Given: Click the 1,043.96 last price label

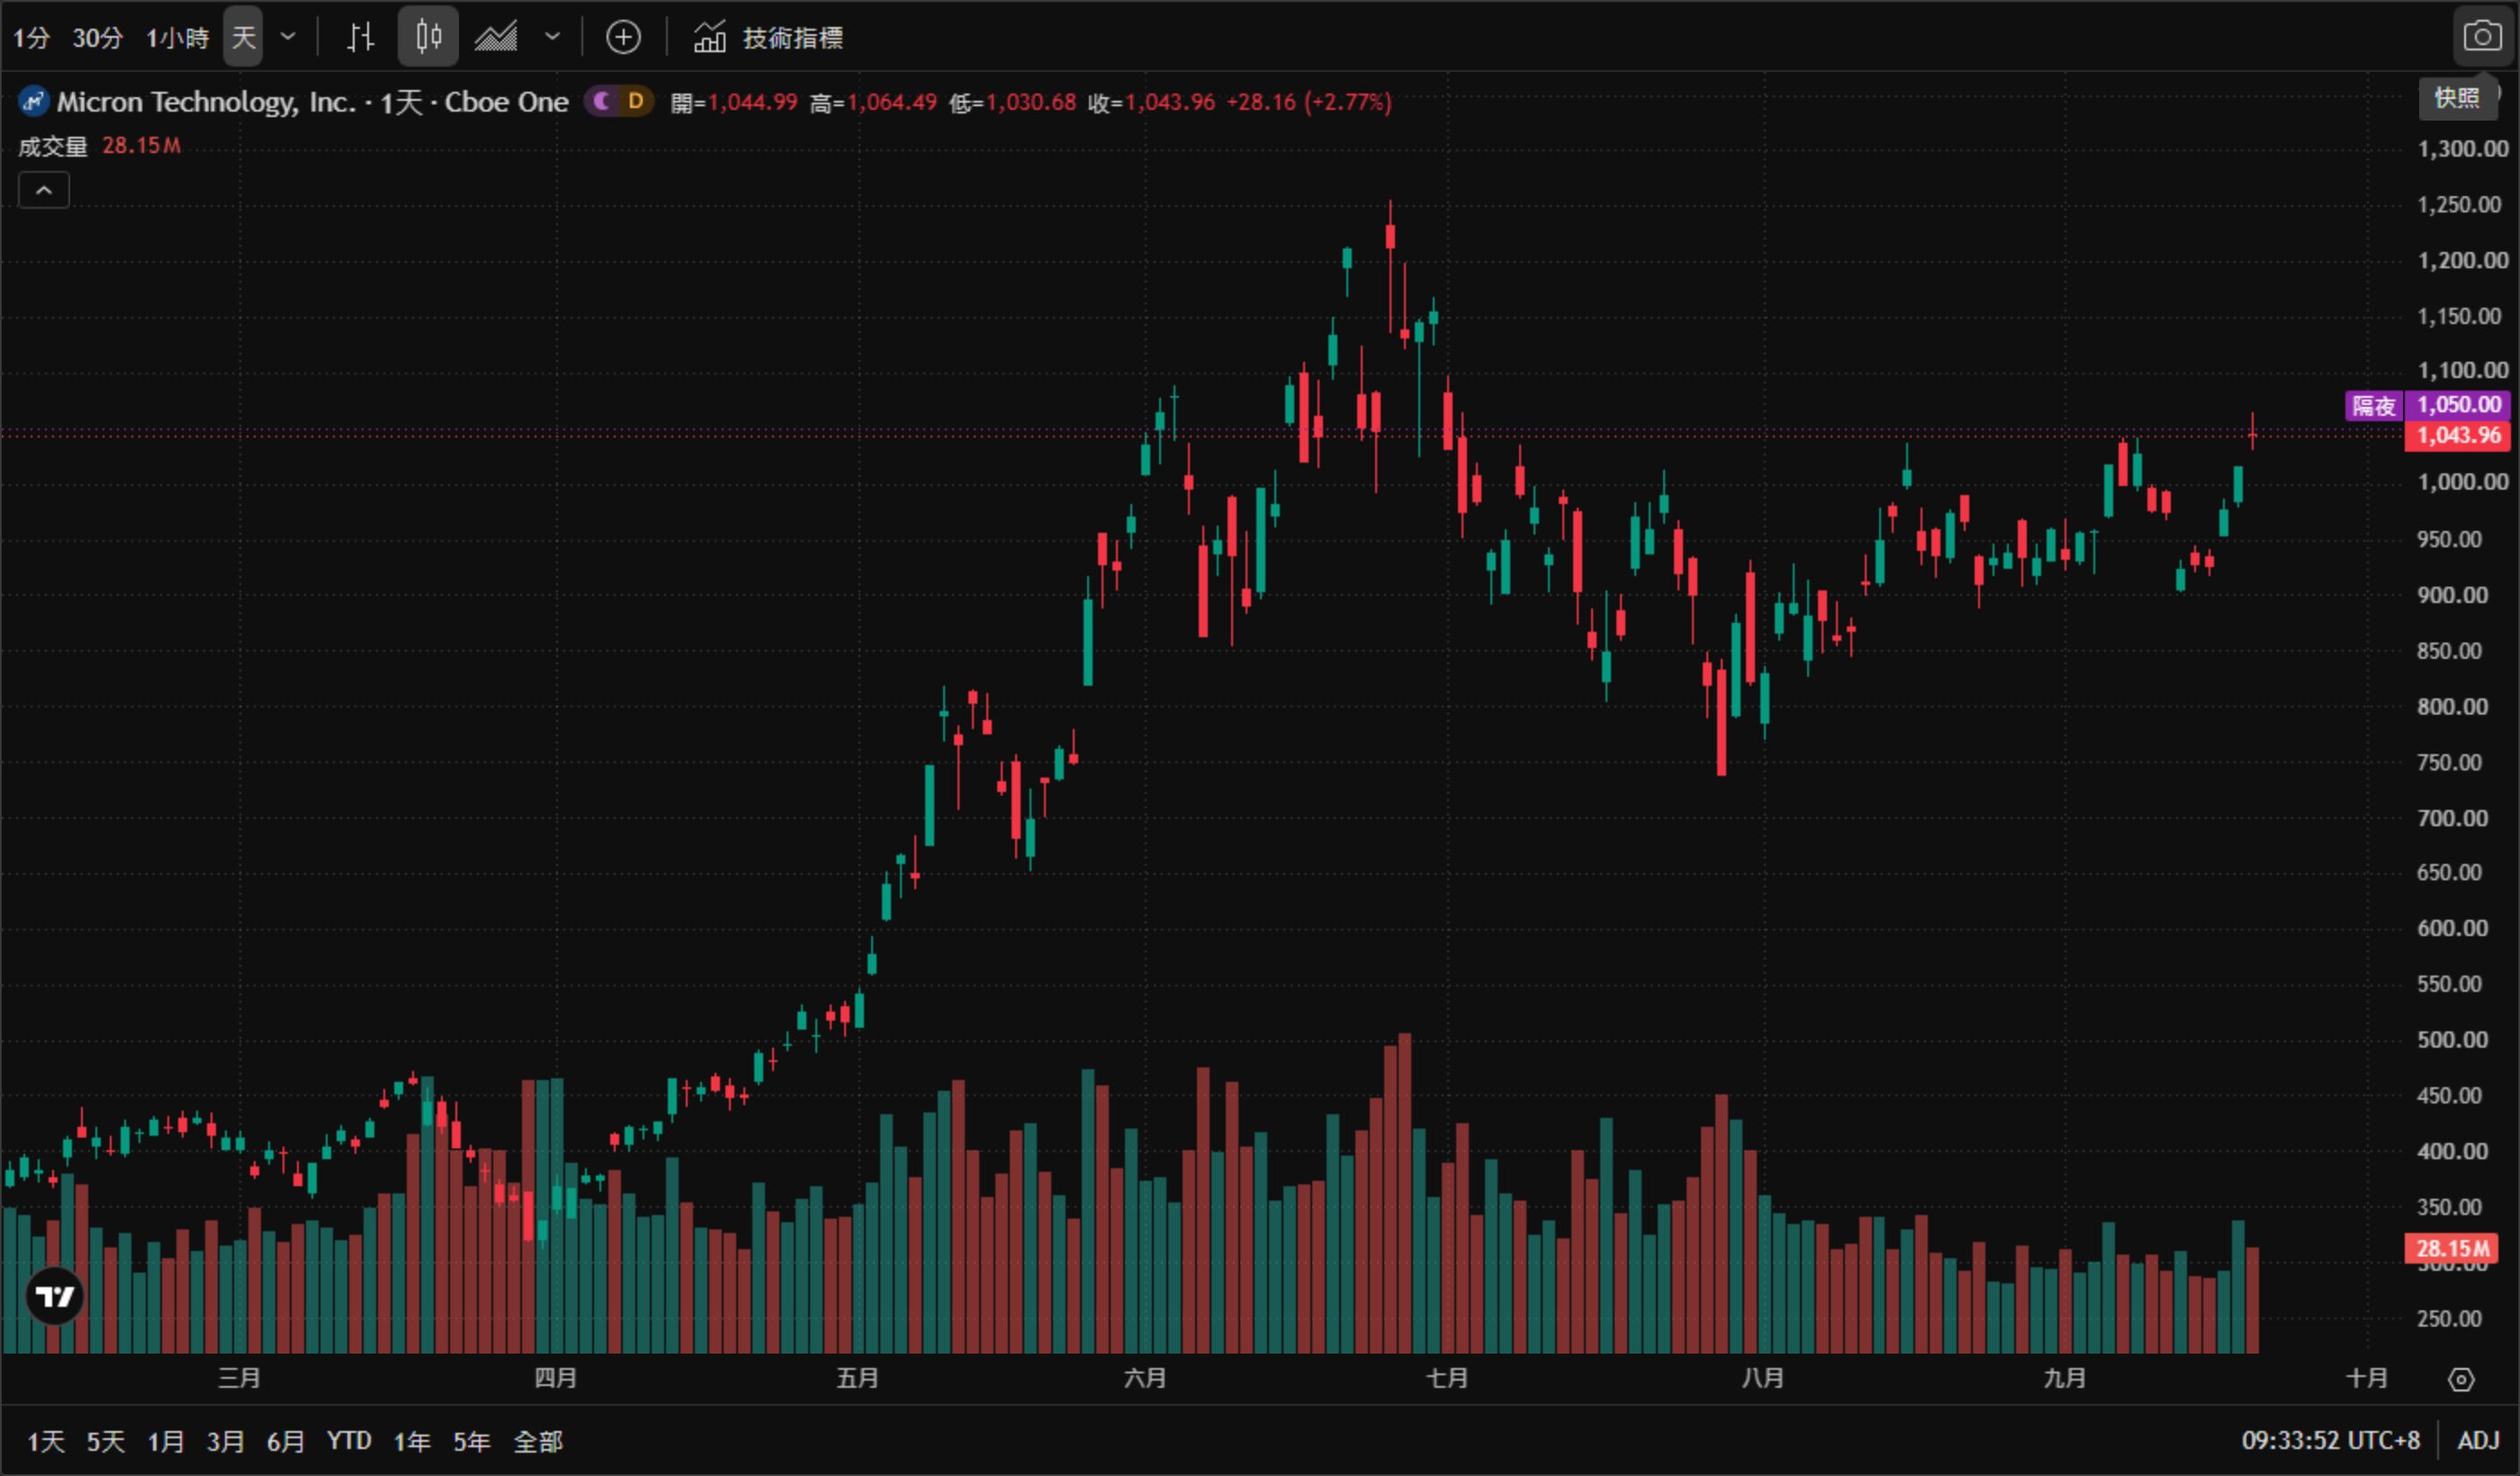Looking at the screenshot, I should [2458, 436].
